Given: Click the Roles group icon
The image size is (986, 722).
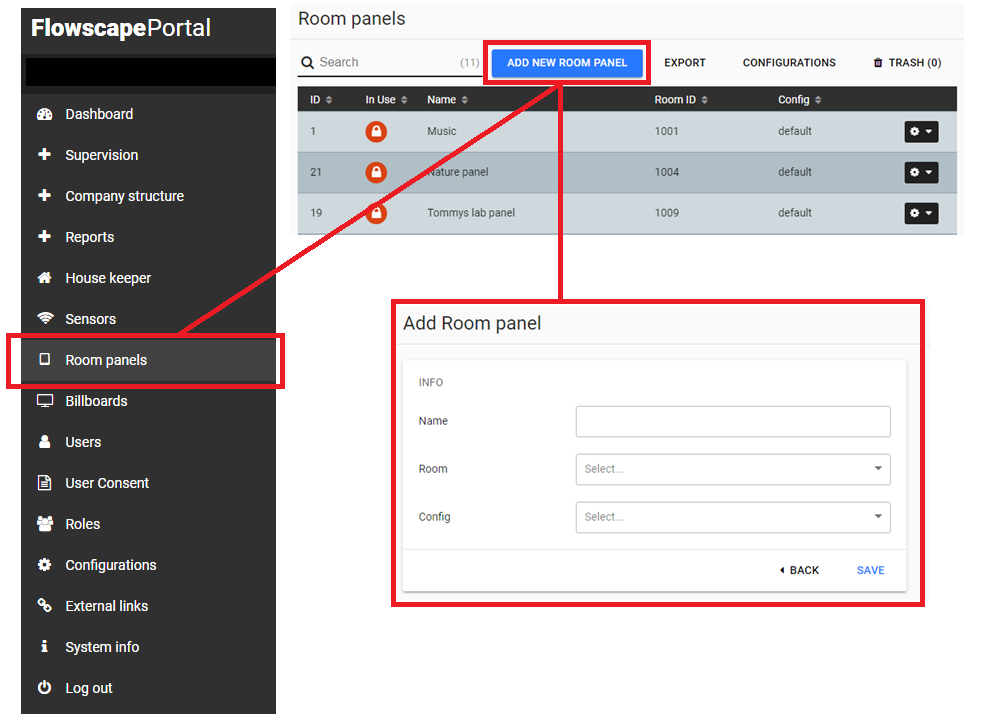Looking at the screenshot, I should (x=45, y=523).
